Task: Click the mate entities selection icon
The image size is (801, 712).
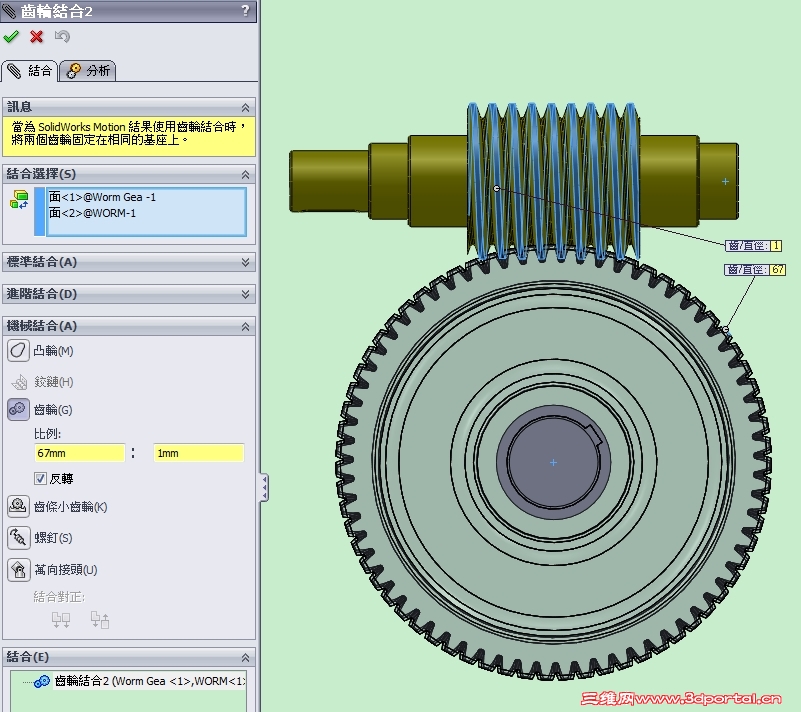Action: point(19,200)
